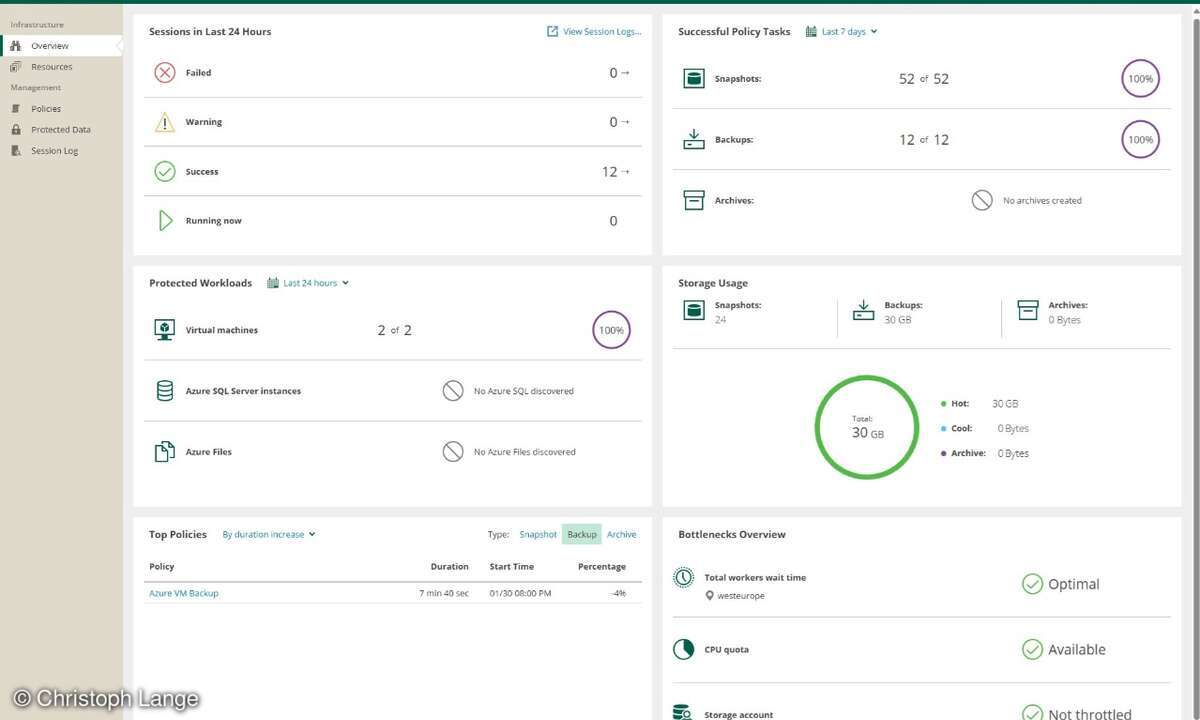Click the calendar icon beside Last 24 hours
Screen dimensions: 1200x720
tap(272, 283)
